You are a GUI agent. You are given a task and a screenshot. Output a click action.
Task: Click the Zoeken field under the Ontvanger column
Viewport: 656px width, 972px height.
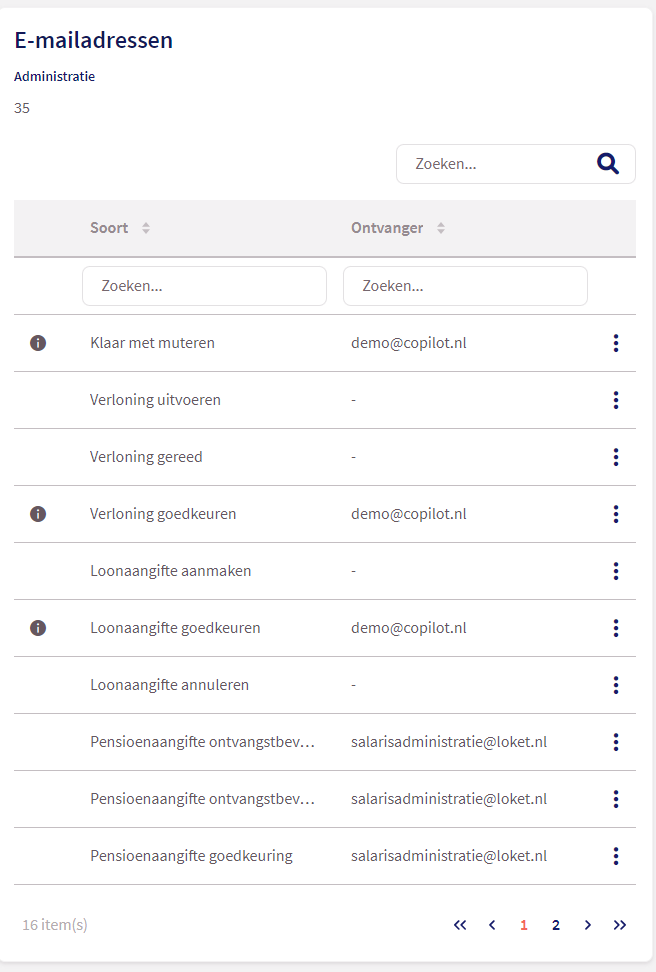(x=465, y=286)
